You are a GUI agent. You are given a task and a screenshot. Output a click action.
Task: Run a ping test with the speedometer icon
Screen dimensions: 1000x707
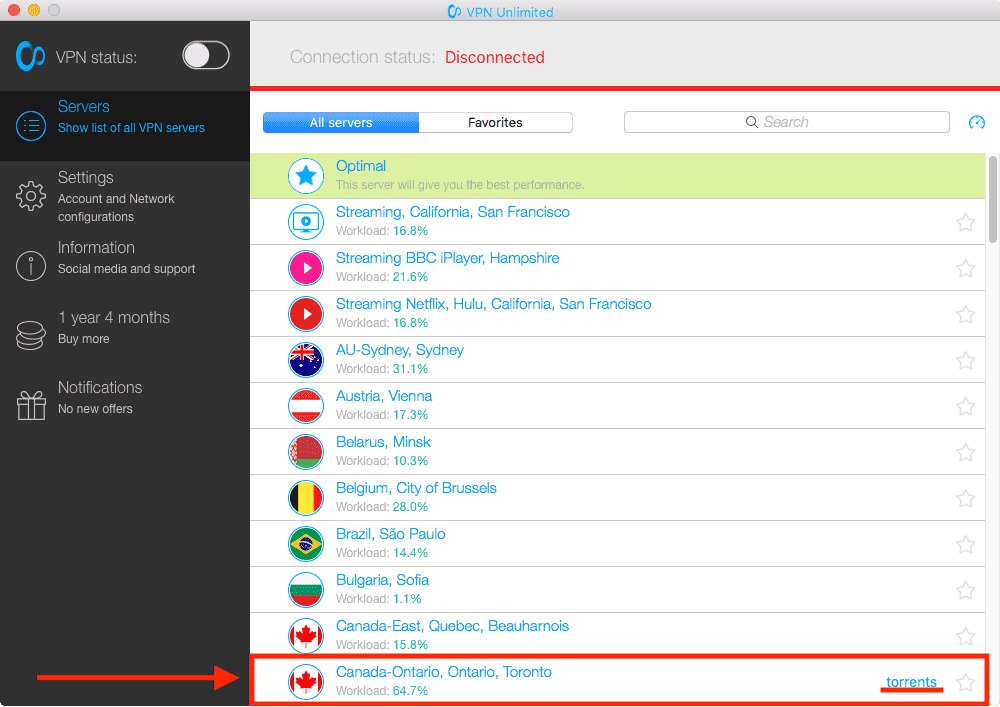pos(976,121)
